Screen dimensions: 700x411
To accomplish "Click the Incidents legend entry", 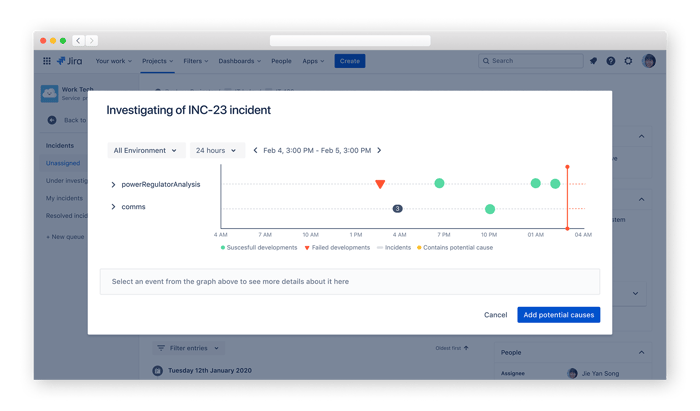I will 394,248.
